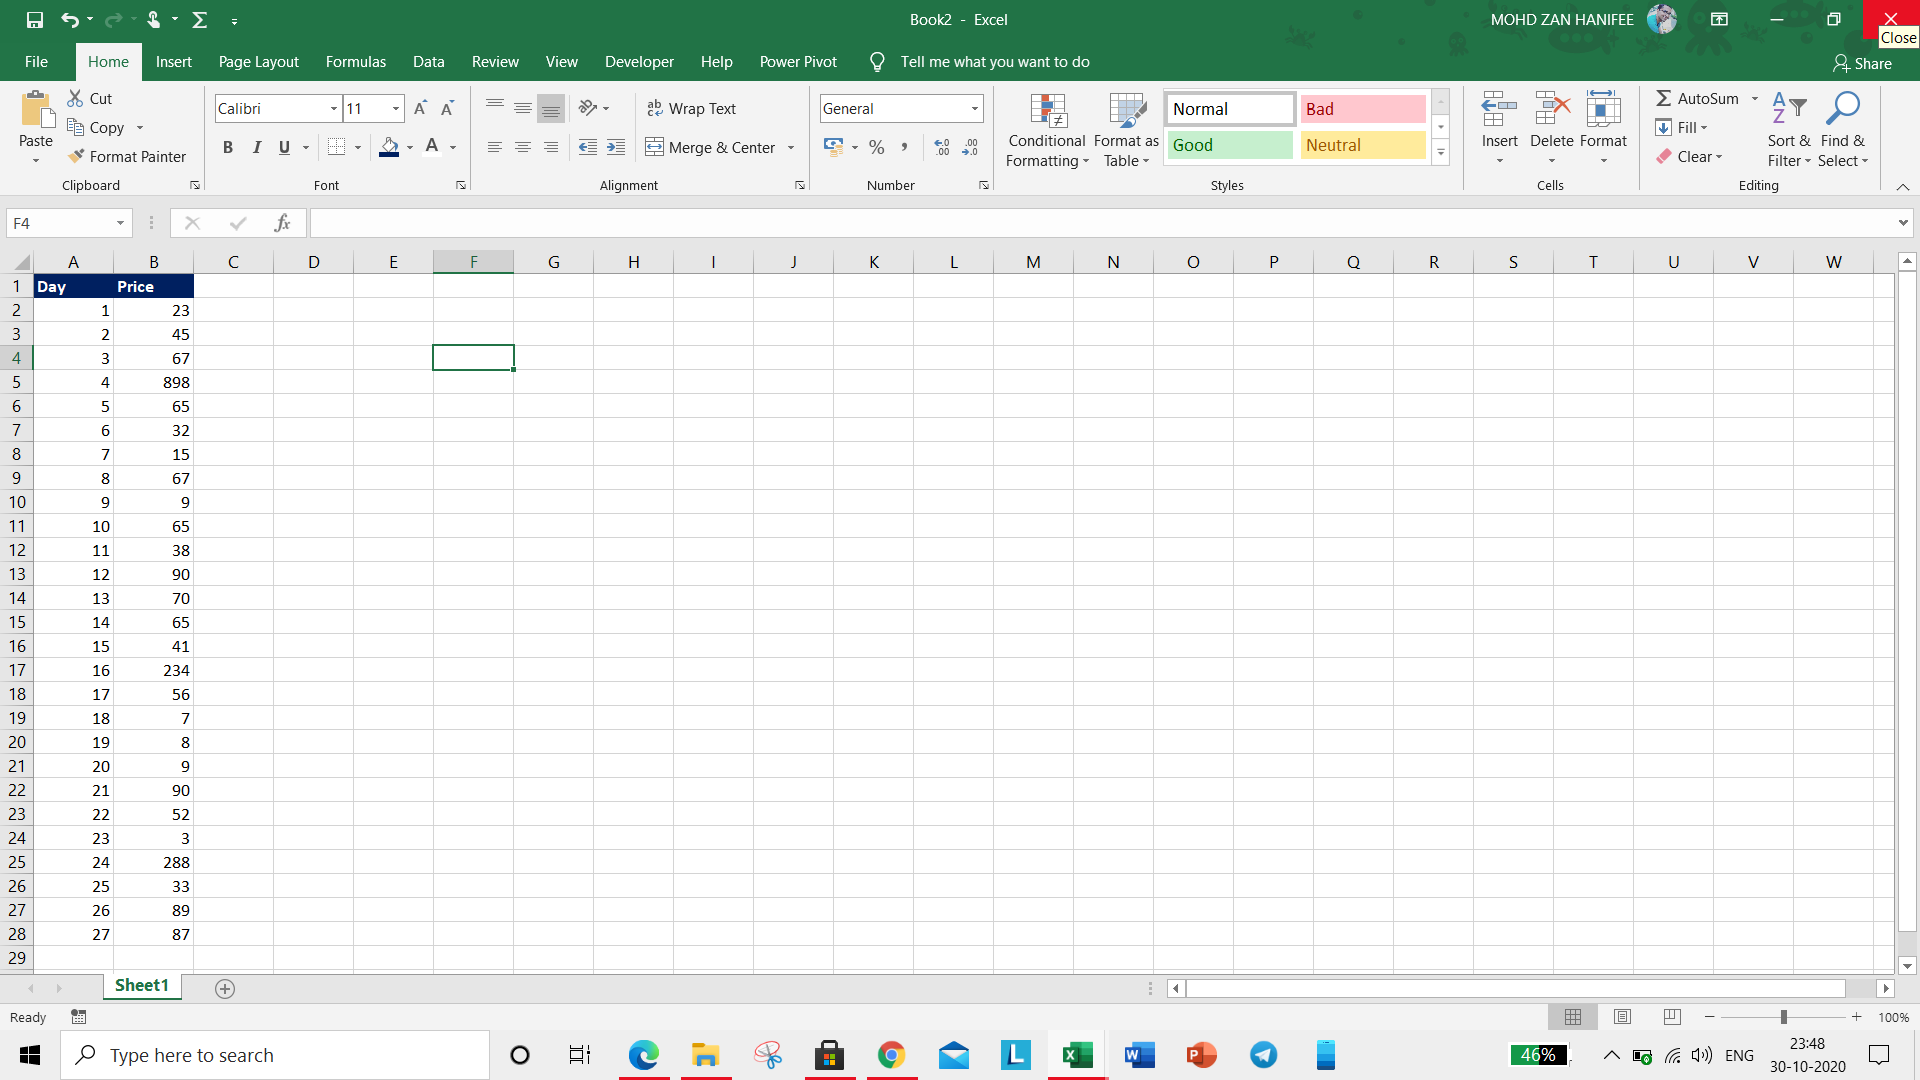Toggle Bold formatting
The image size is (1920, 1080).
point(228,147)
